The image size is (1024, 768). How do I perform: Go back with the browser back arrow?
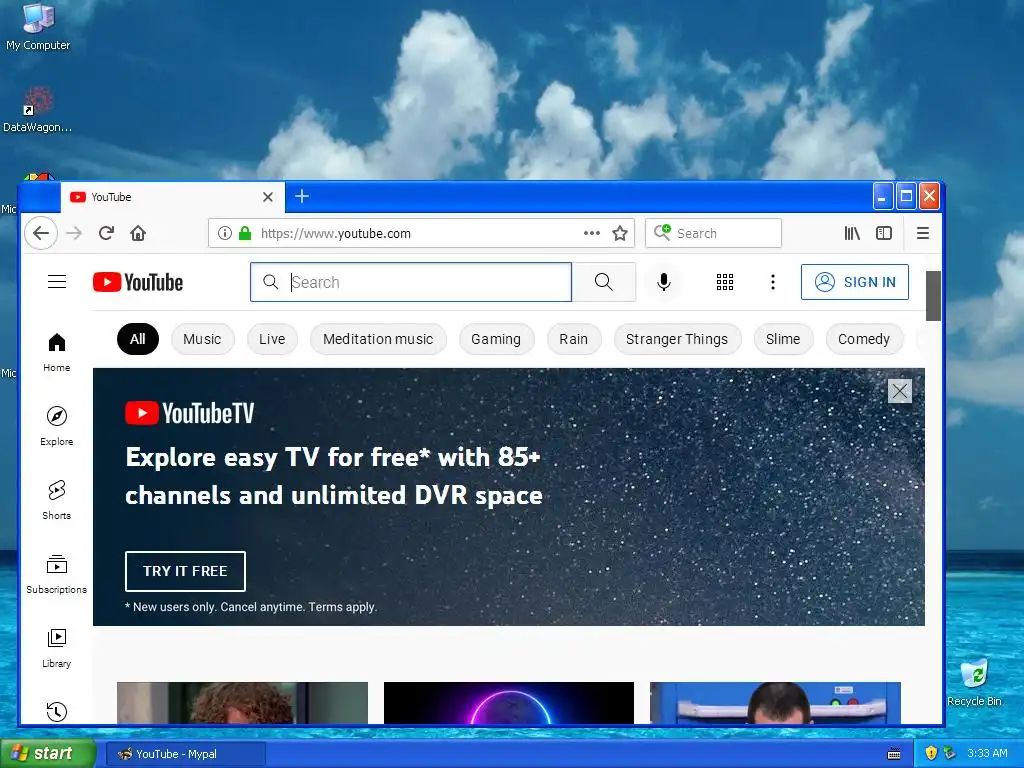41,233
